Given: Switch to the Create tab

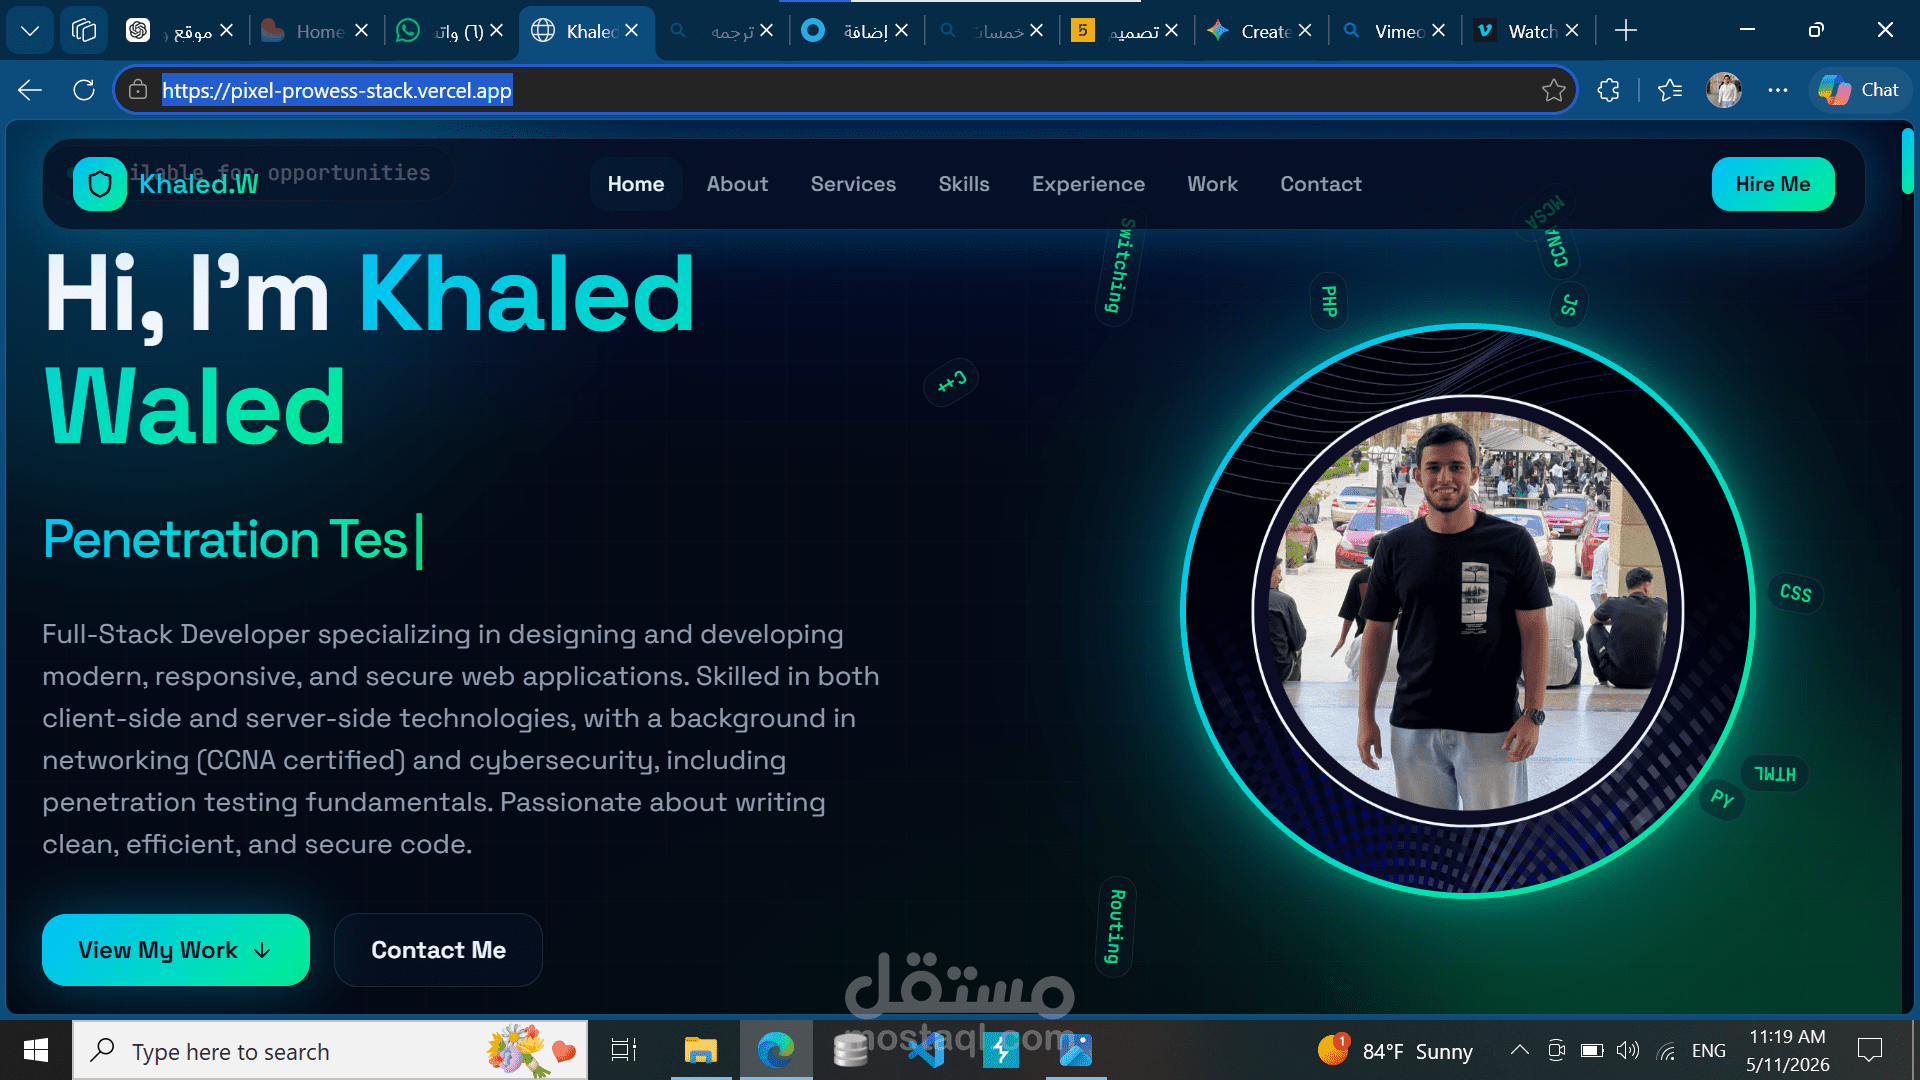Looking at the screenshot, I should [1260, 31].
